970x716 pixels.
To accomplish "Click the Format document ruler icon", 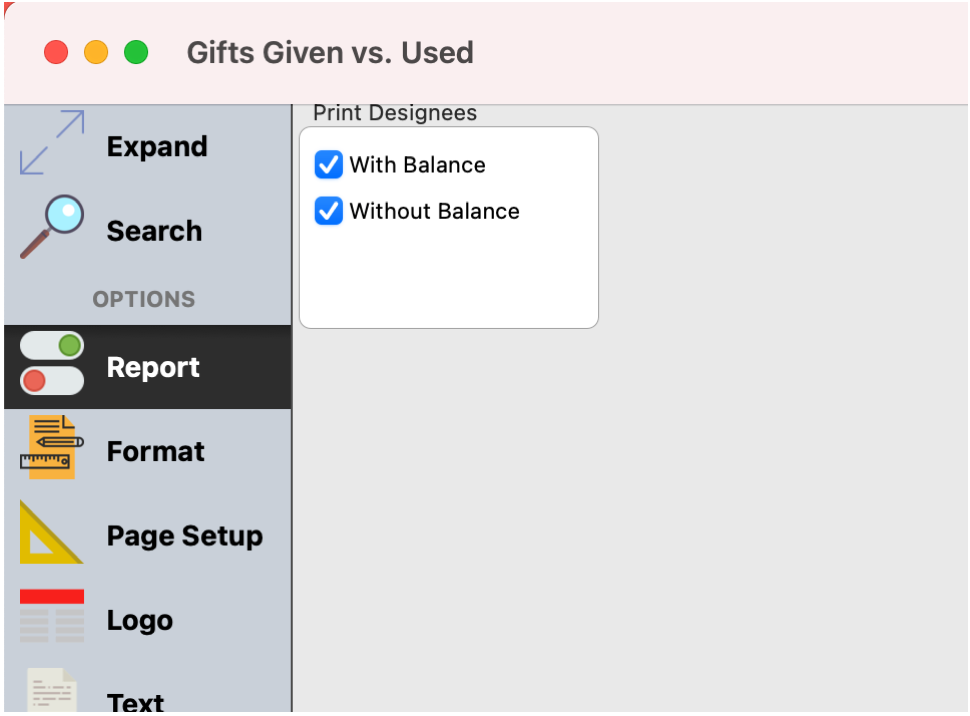I will click(x=52, y=447).
